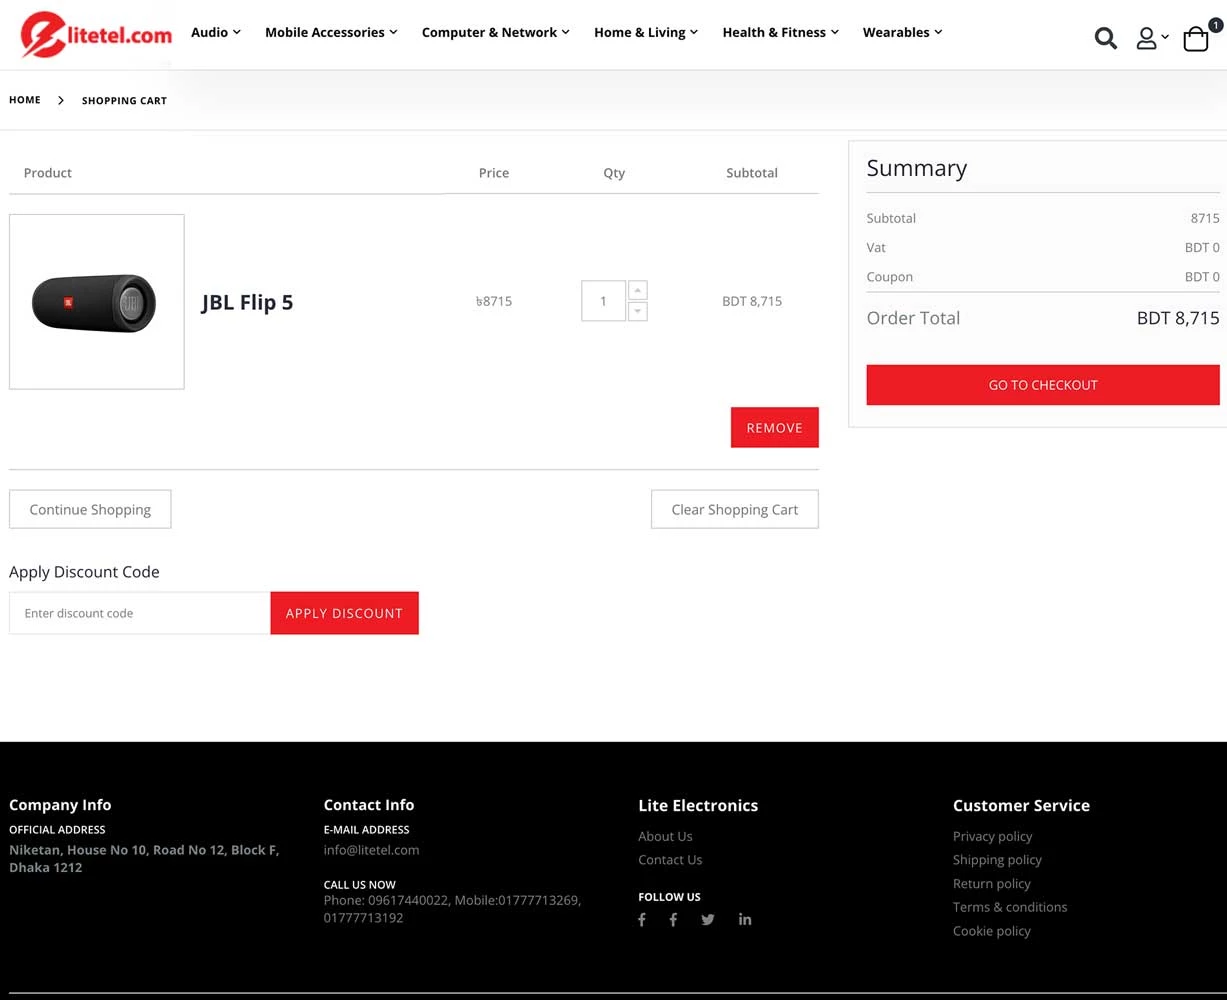This screenshot has height=1000, width=1227.
Task: Click the JBL Flip 5 product thumbnail
Action: pos(96,302)
